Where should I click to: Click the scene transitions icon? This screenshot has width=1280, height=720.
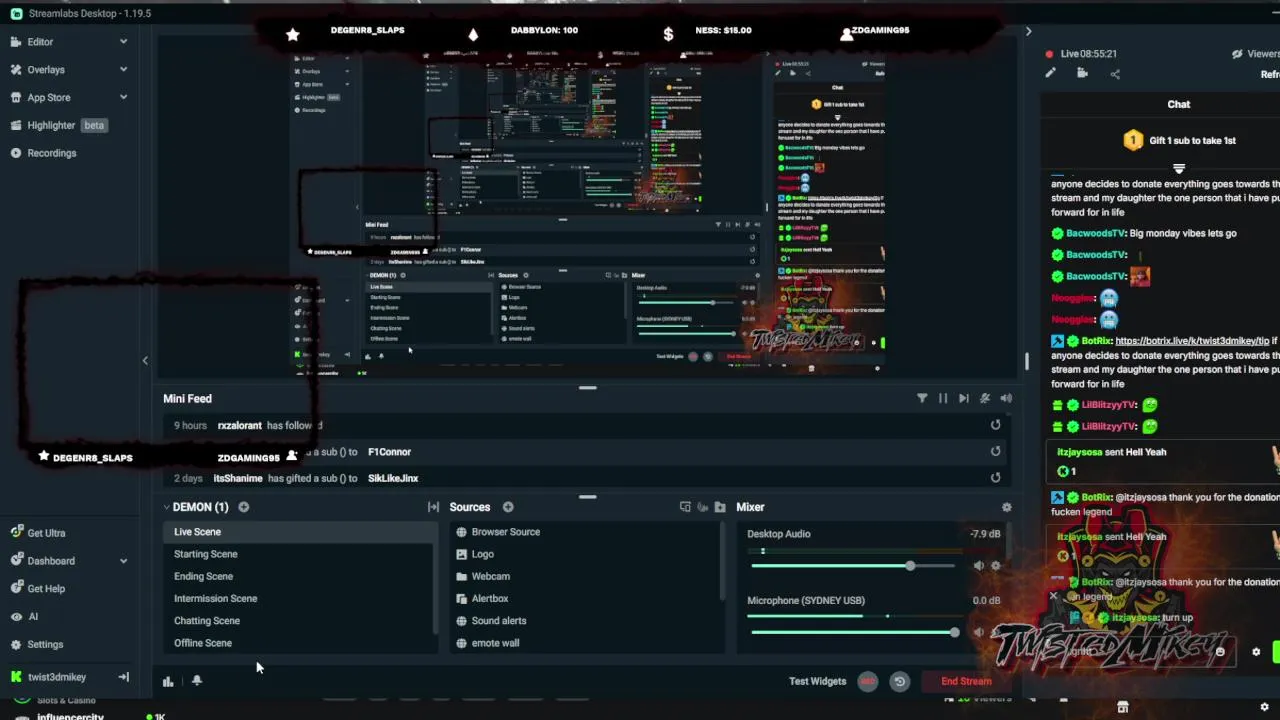(433, 507)
